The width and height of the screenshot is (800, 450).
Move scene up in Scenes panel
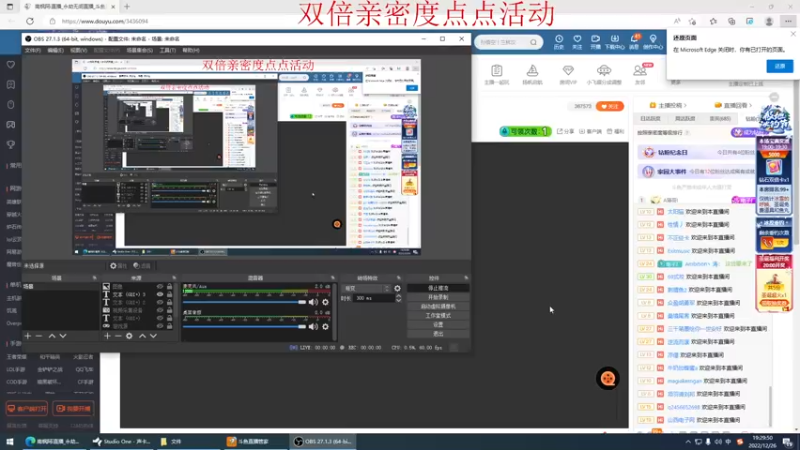coord(52,336)
